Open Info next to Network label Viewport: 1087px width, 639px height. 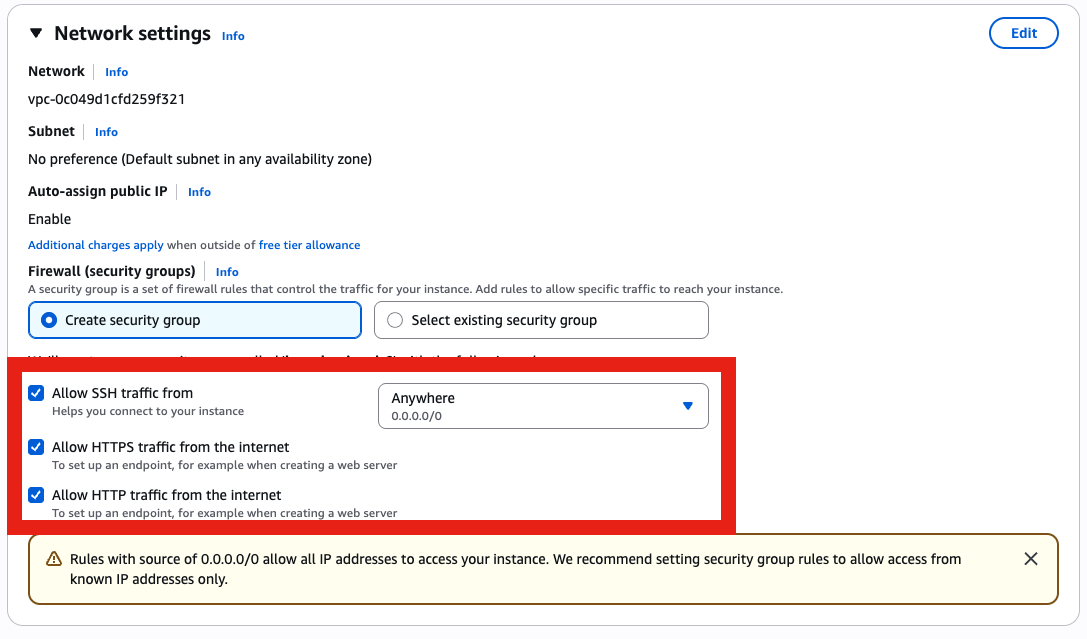click(116, 72)
